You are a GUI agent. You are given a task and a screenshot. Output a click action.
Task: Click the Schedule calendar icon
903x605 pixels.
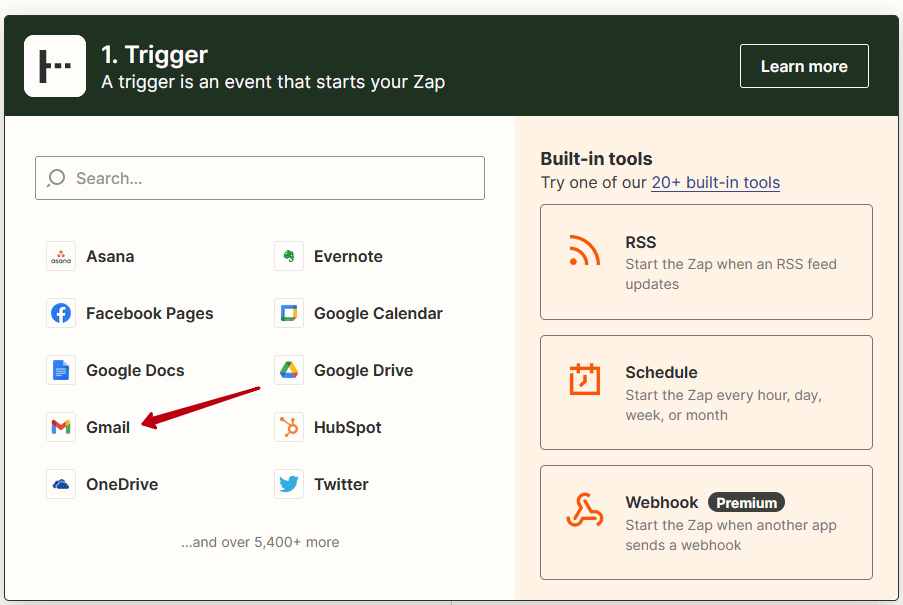585,379
